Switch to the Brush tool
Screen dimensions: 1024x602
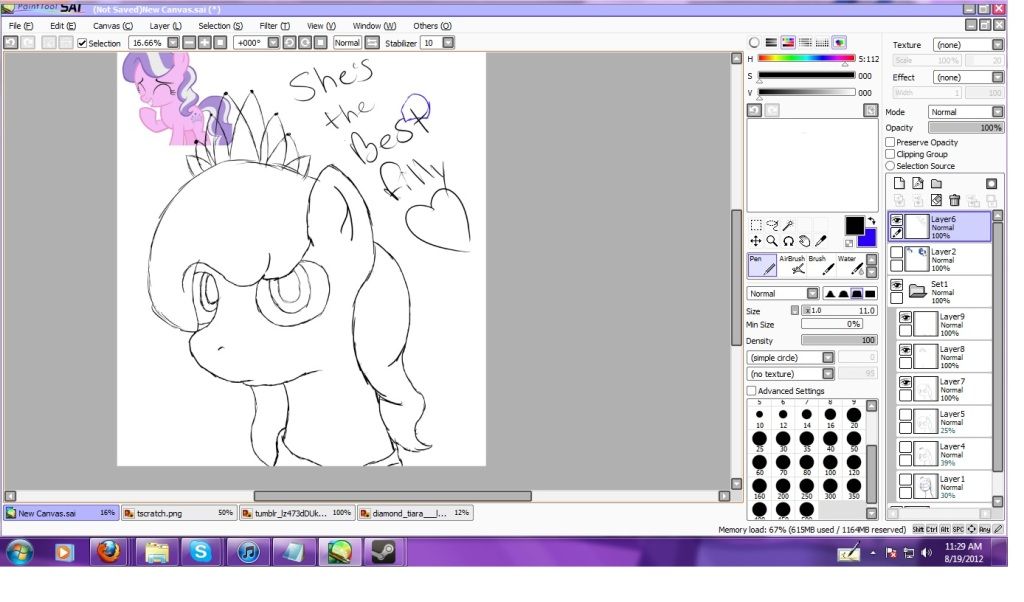tap(820, 265)
